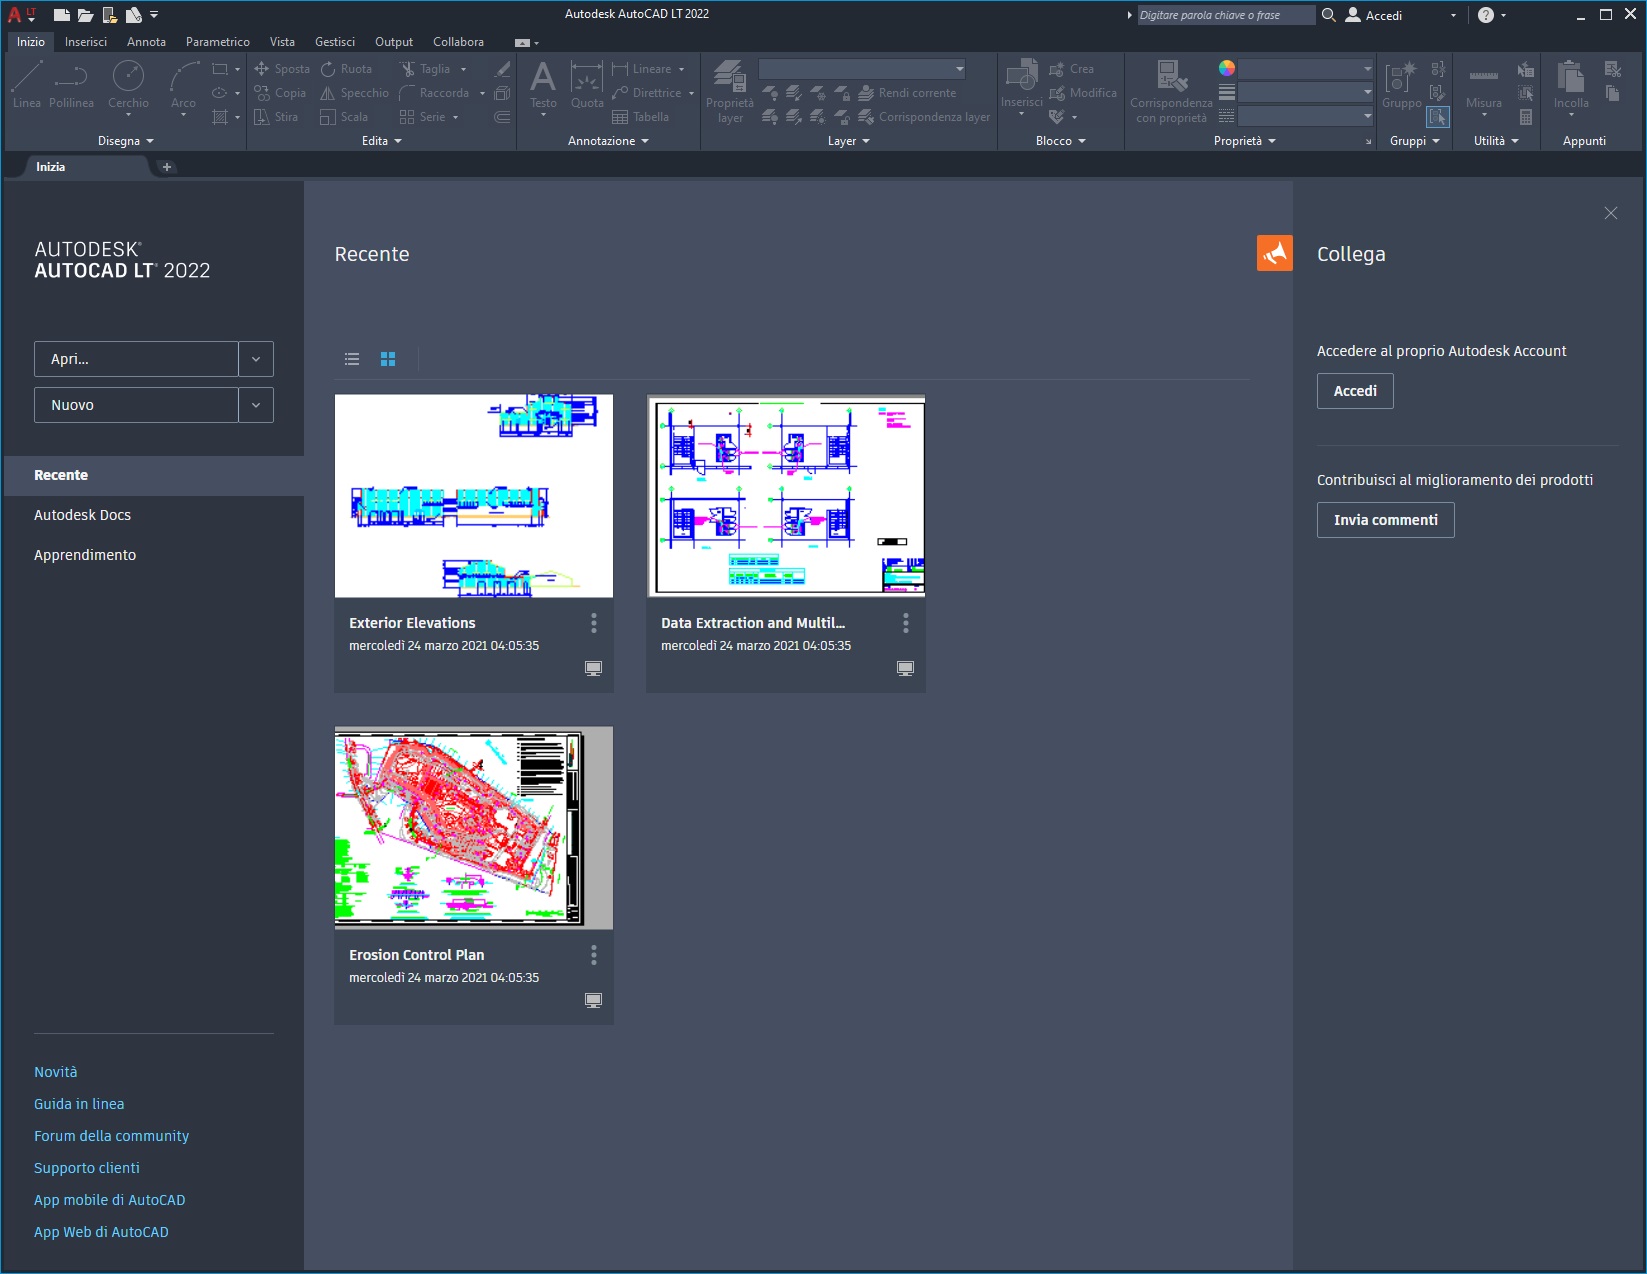Expand the Annotazione panel
Viewport: 1647px width, 1274px height.
[x=608, y=141]
